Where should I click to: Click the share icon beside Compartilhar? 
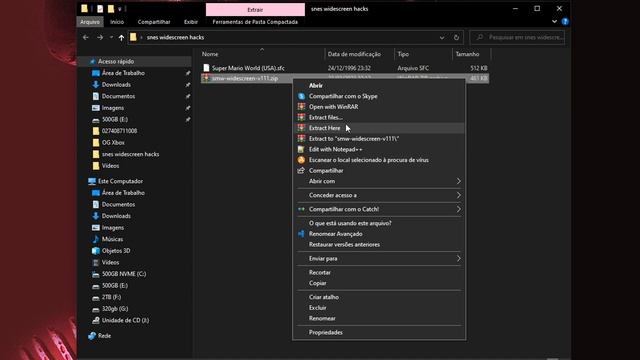[x=301, y=171]
